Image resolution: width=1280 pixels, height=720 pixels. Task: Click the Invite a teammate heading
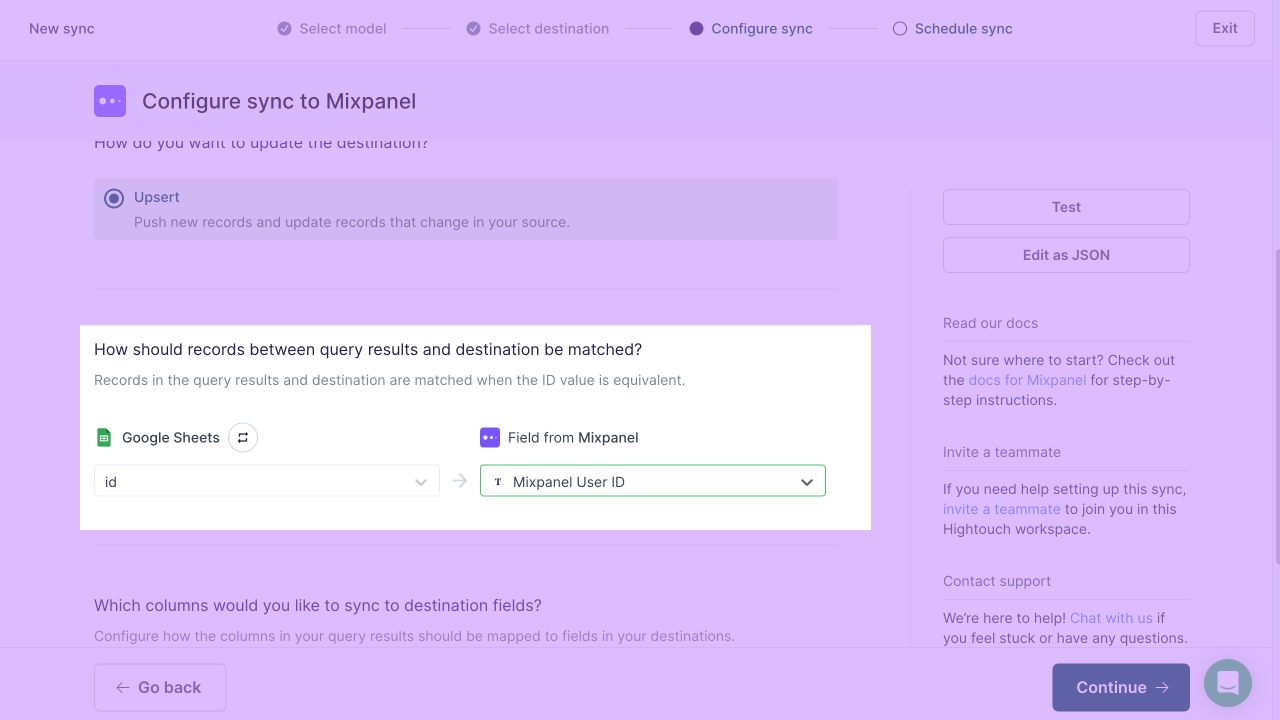[x=1002, y=452]
